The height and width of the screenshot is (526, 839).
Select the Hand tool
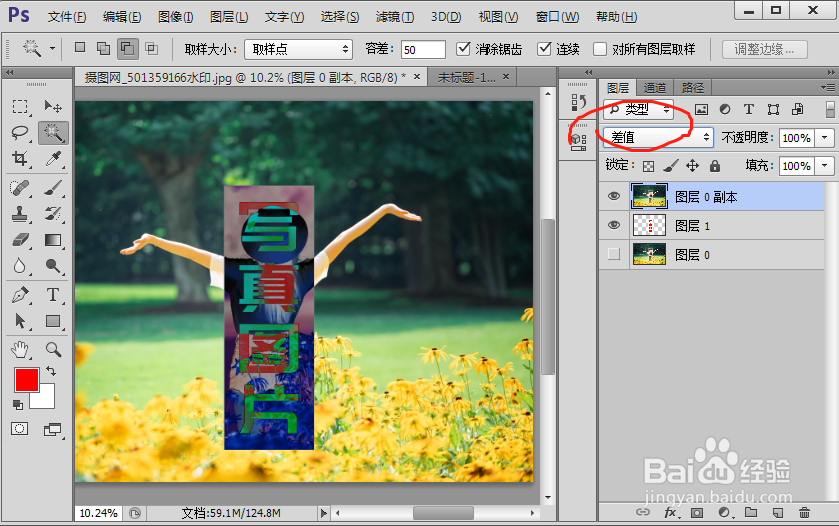pyautogui.click(x=20, y=350)
